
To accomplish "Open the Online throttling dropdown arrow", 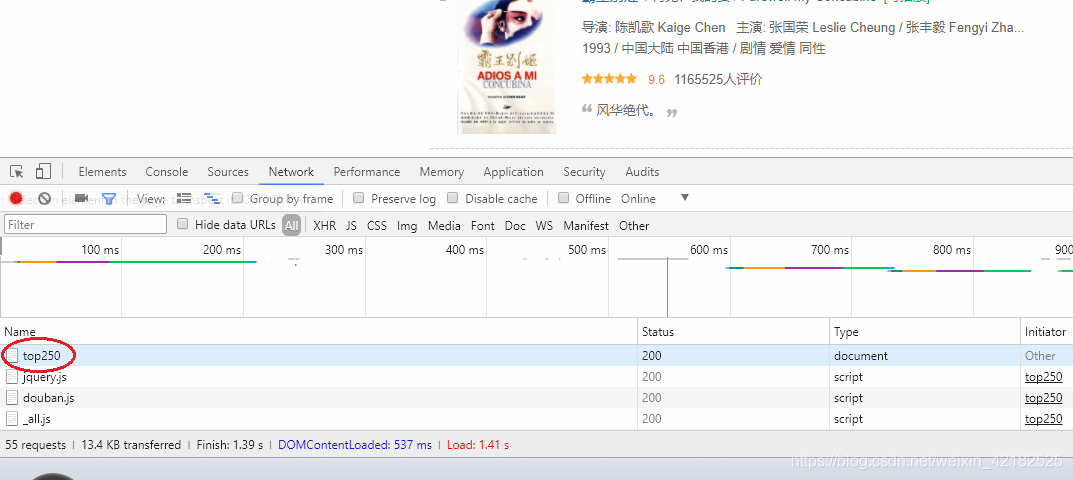I will click(684, 198).
